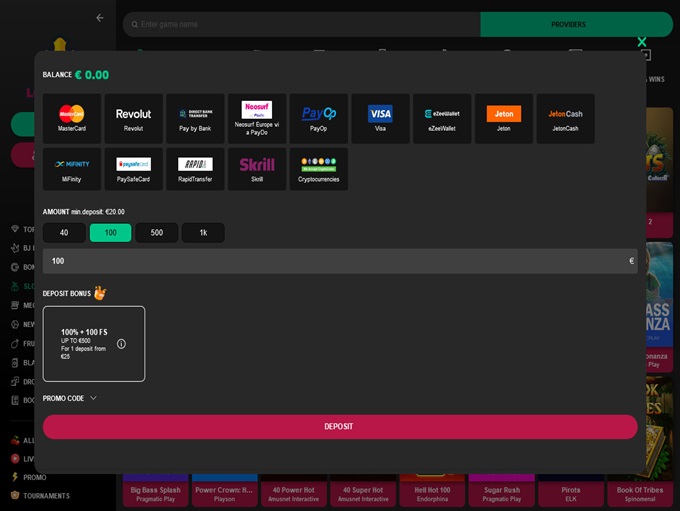This screenshot has width=680, height=511.
Task: Choose Cryptocurrencies payment tile
Action: [319, 169]
